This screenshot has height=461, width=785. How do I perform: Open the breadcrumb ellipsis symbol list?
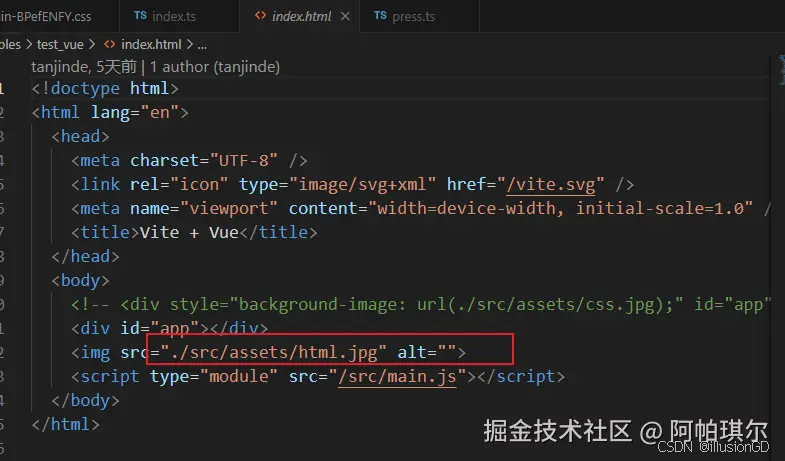click(202, 45)
